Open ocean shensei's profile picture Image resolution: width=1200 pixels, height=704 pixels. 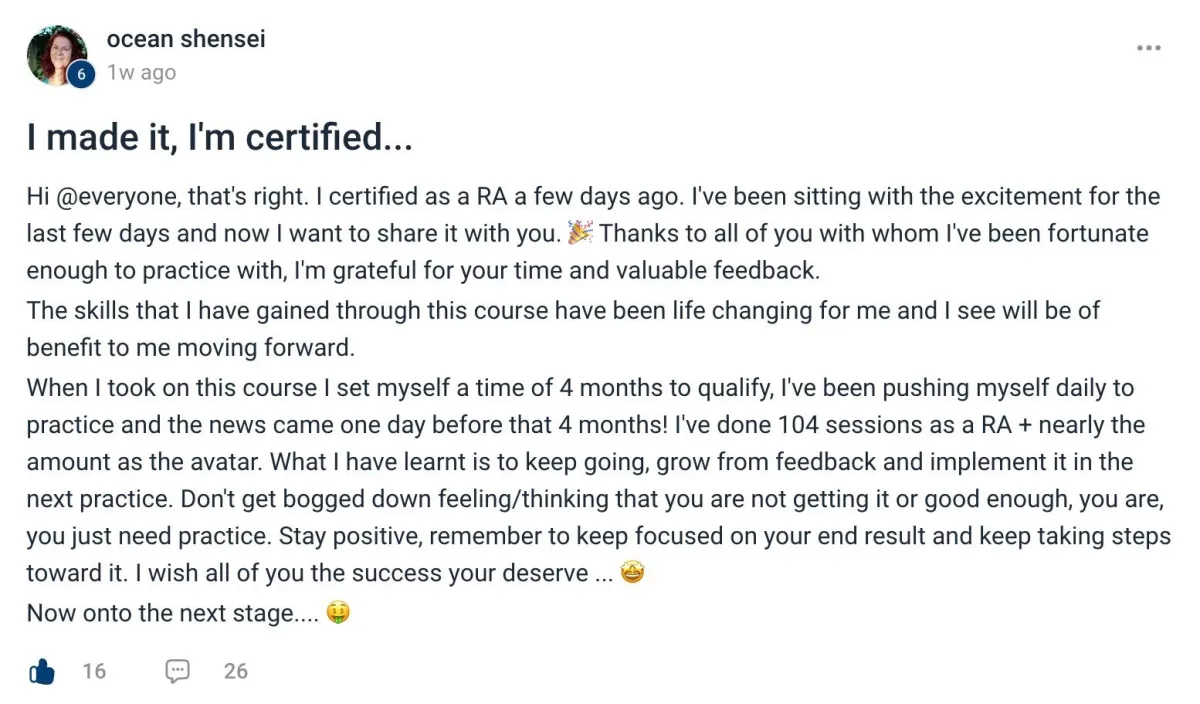tap(57, 56)
